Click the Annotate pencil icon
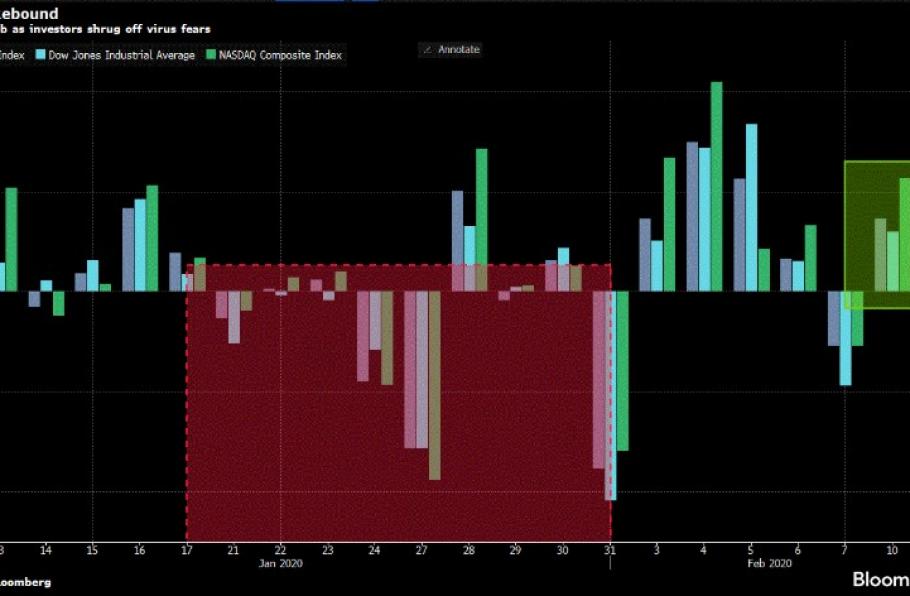The width and height of the screenshot is (910, 596). 427,49
